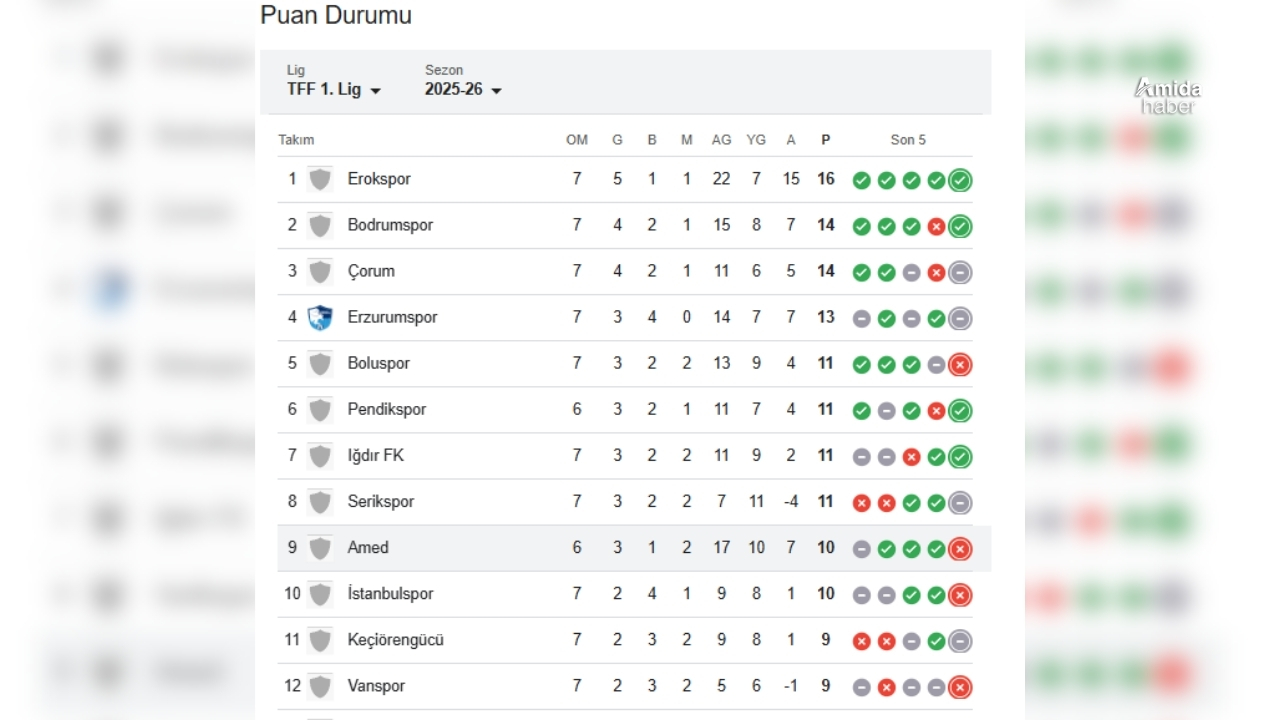Click Serikspor's first red loss icon

click(861, 503)
